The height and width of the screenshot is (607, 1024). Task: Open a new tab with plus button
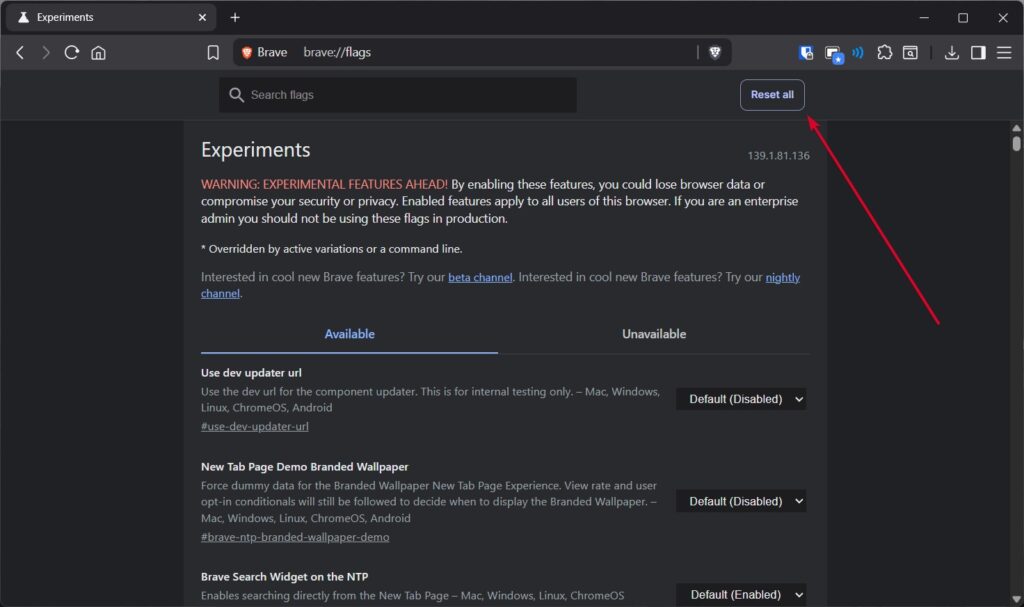click(x=235, y=17)
